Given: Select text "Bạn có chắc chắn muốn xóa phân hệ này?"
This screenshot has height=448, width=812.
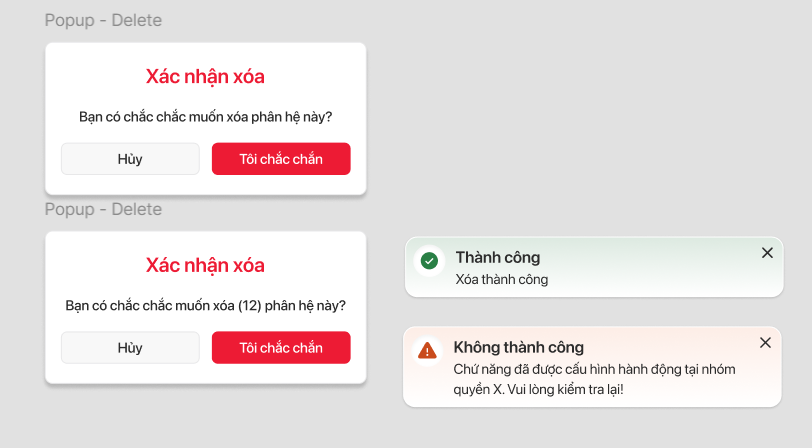Looking at the screenshot, I should click(205, 117).
